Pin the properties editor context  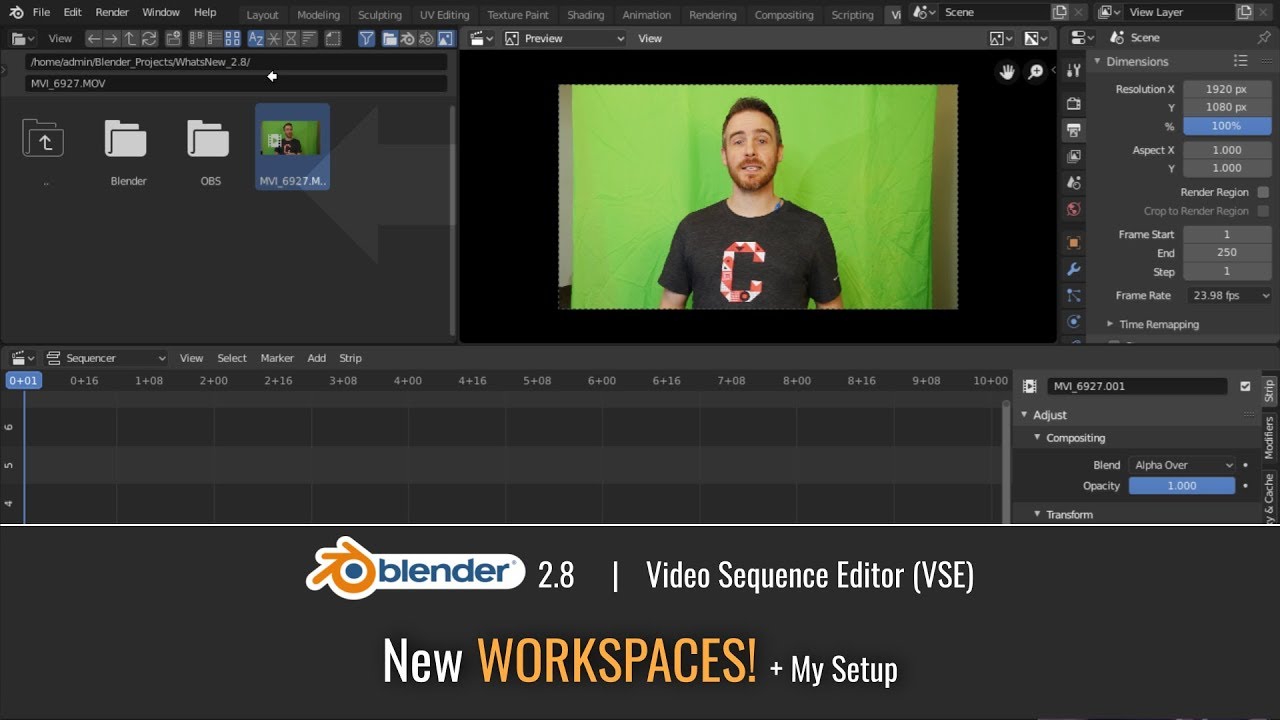pos(1265,37)
